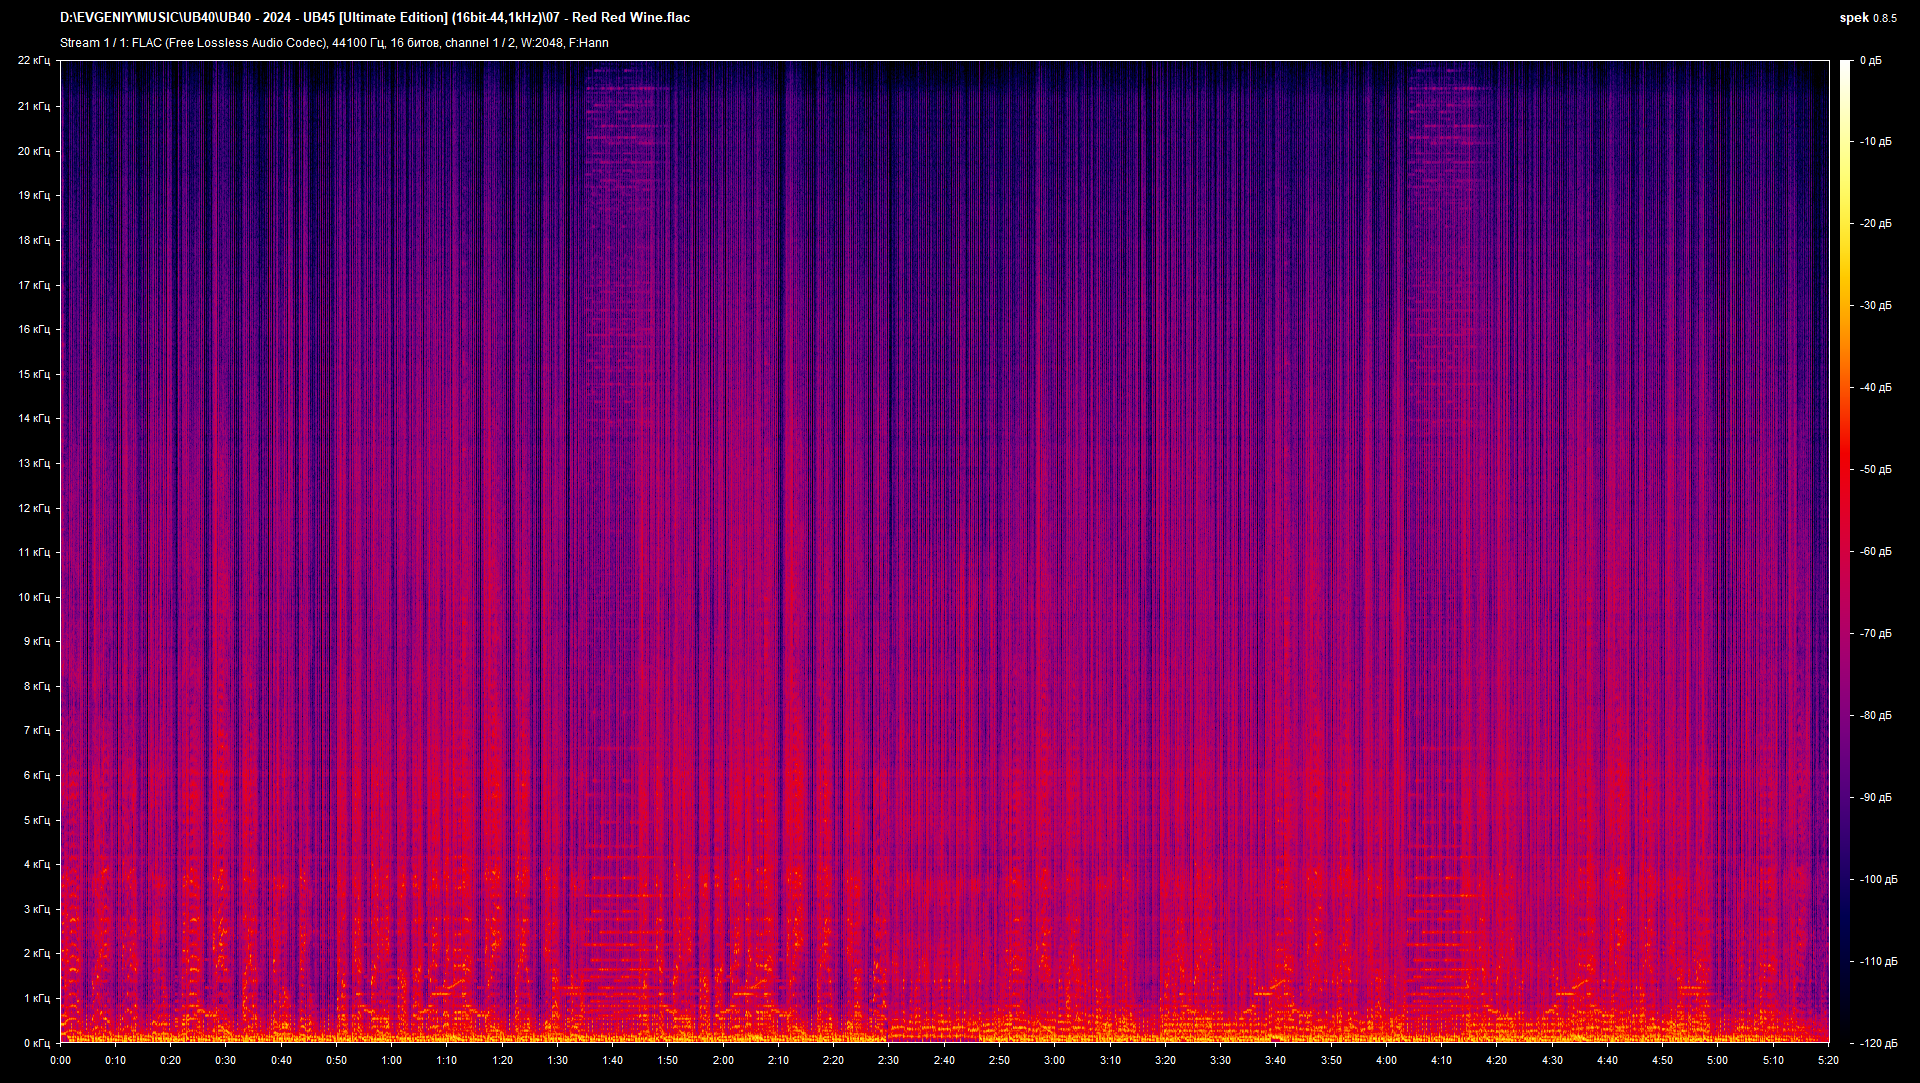
Task: Click the 1:30 time axis label
Action: pos(557,1060)
